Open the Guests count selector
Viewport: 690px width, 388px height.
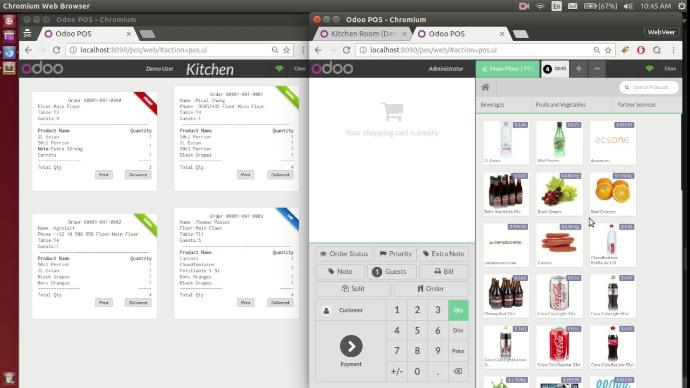389,271
